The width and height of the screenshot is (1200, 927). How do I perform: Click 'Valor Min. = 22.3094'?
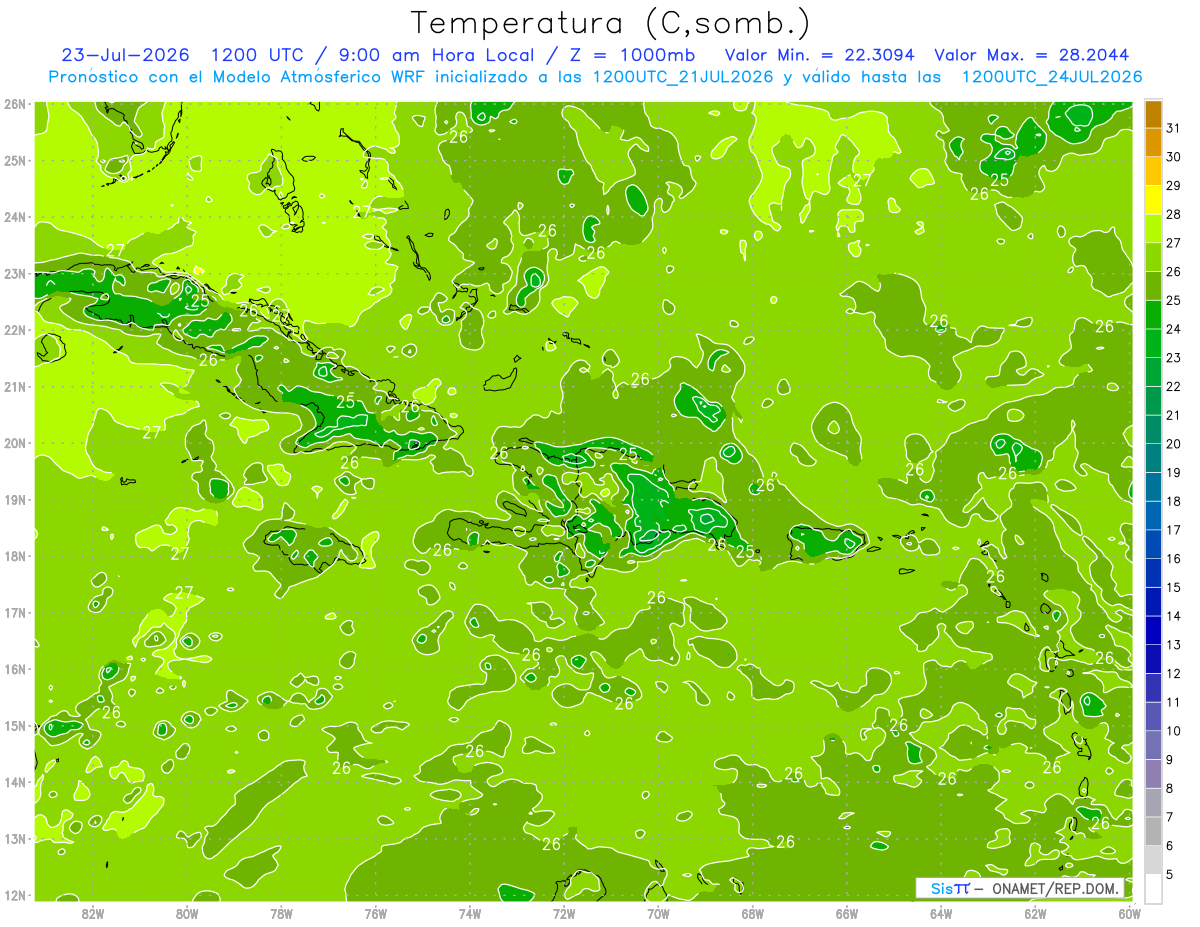tap(820, 55)
